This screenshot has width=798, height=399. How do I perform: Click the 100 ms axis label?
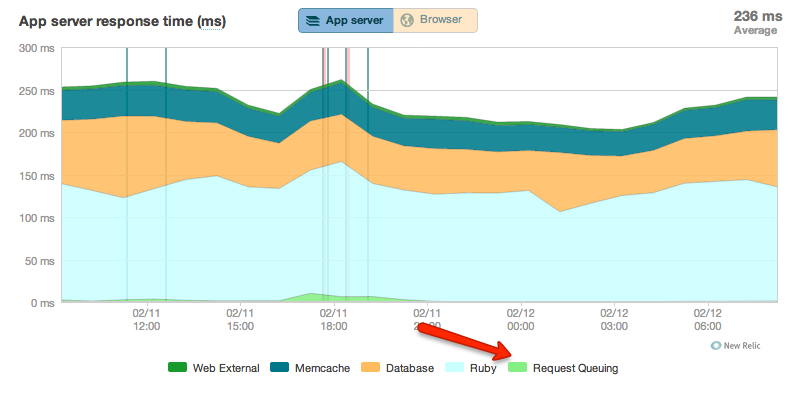click(36, 218)
